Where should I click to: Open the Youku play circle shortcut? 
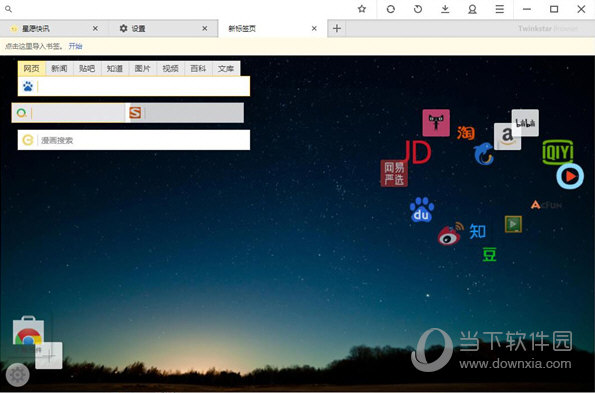[570, 176]
